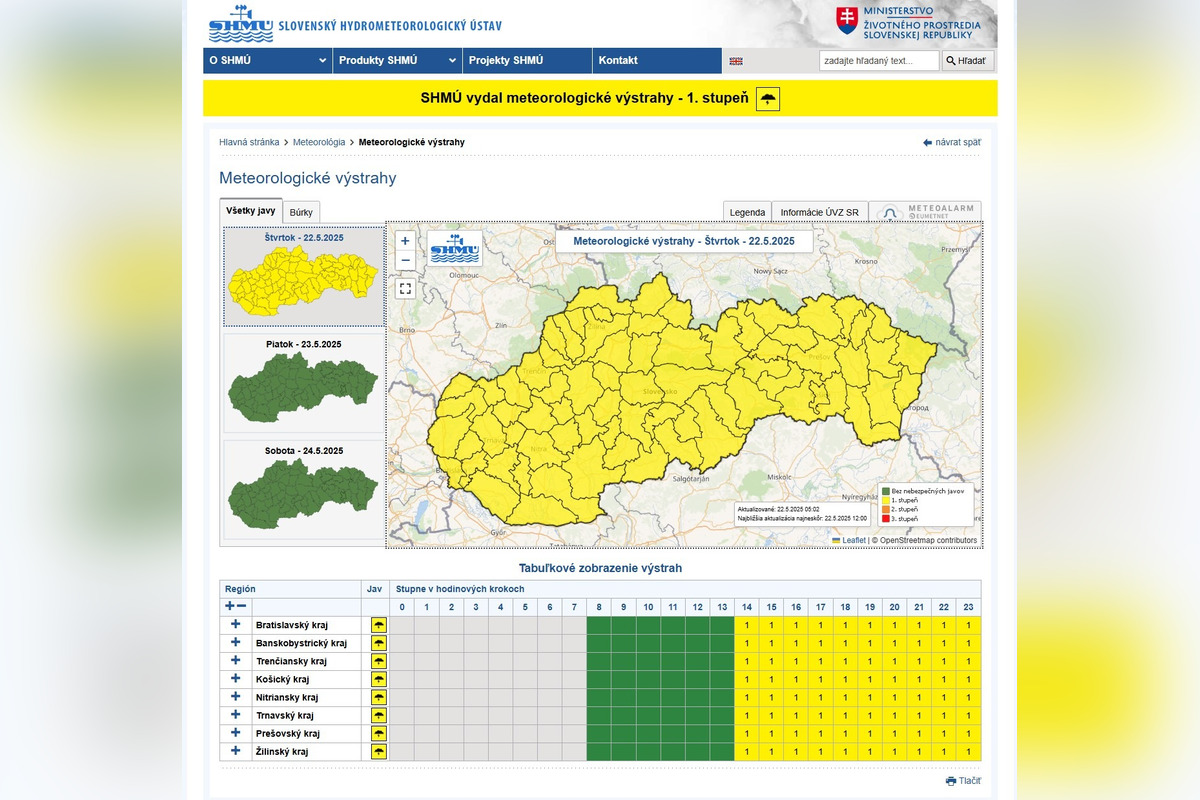Open the Legenda tab
Viewport: 1200px width, 800px height.
pyautogui.click(x=747, y=212)
